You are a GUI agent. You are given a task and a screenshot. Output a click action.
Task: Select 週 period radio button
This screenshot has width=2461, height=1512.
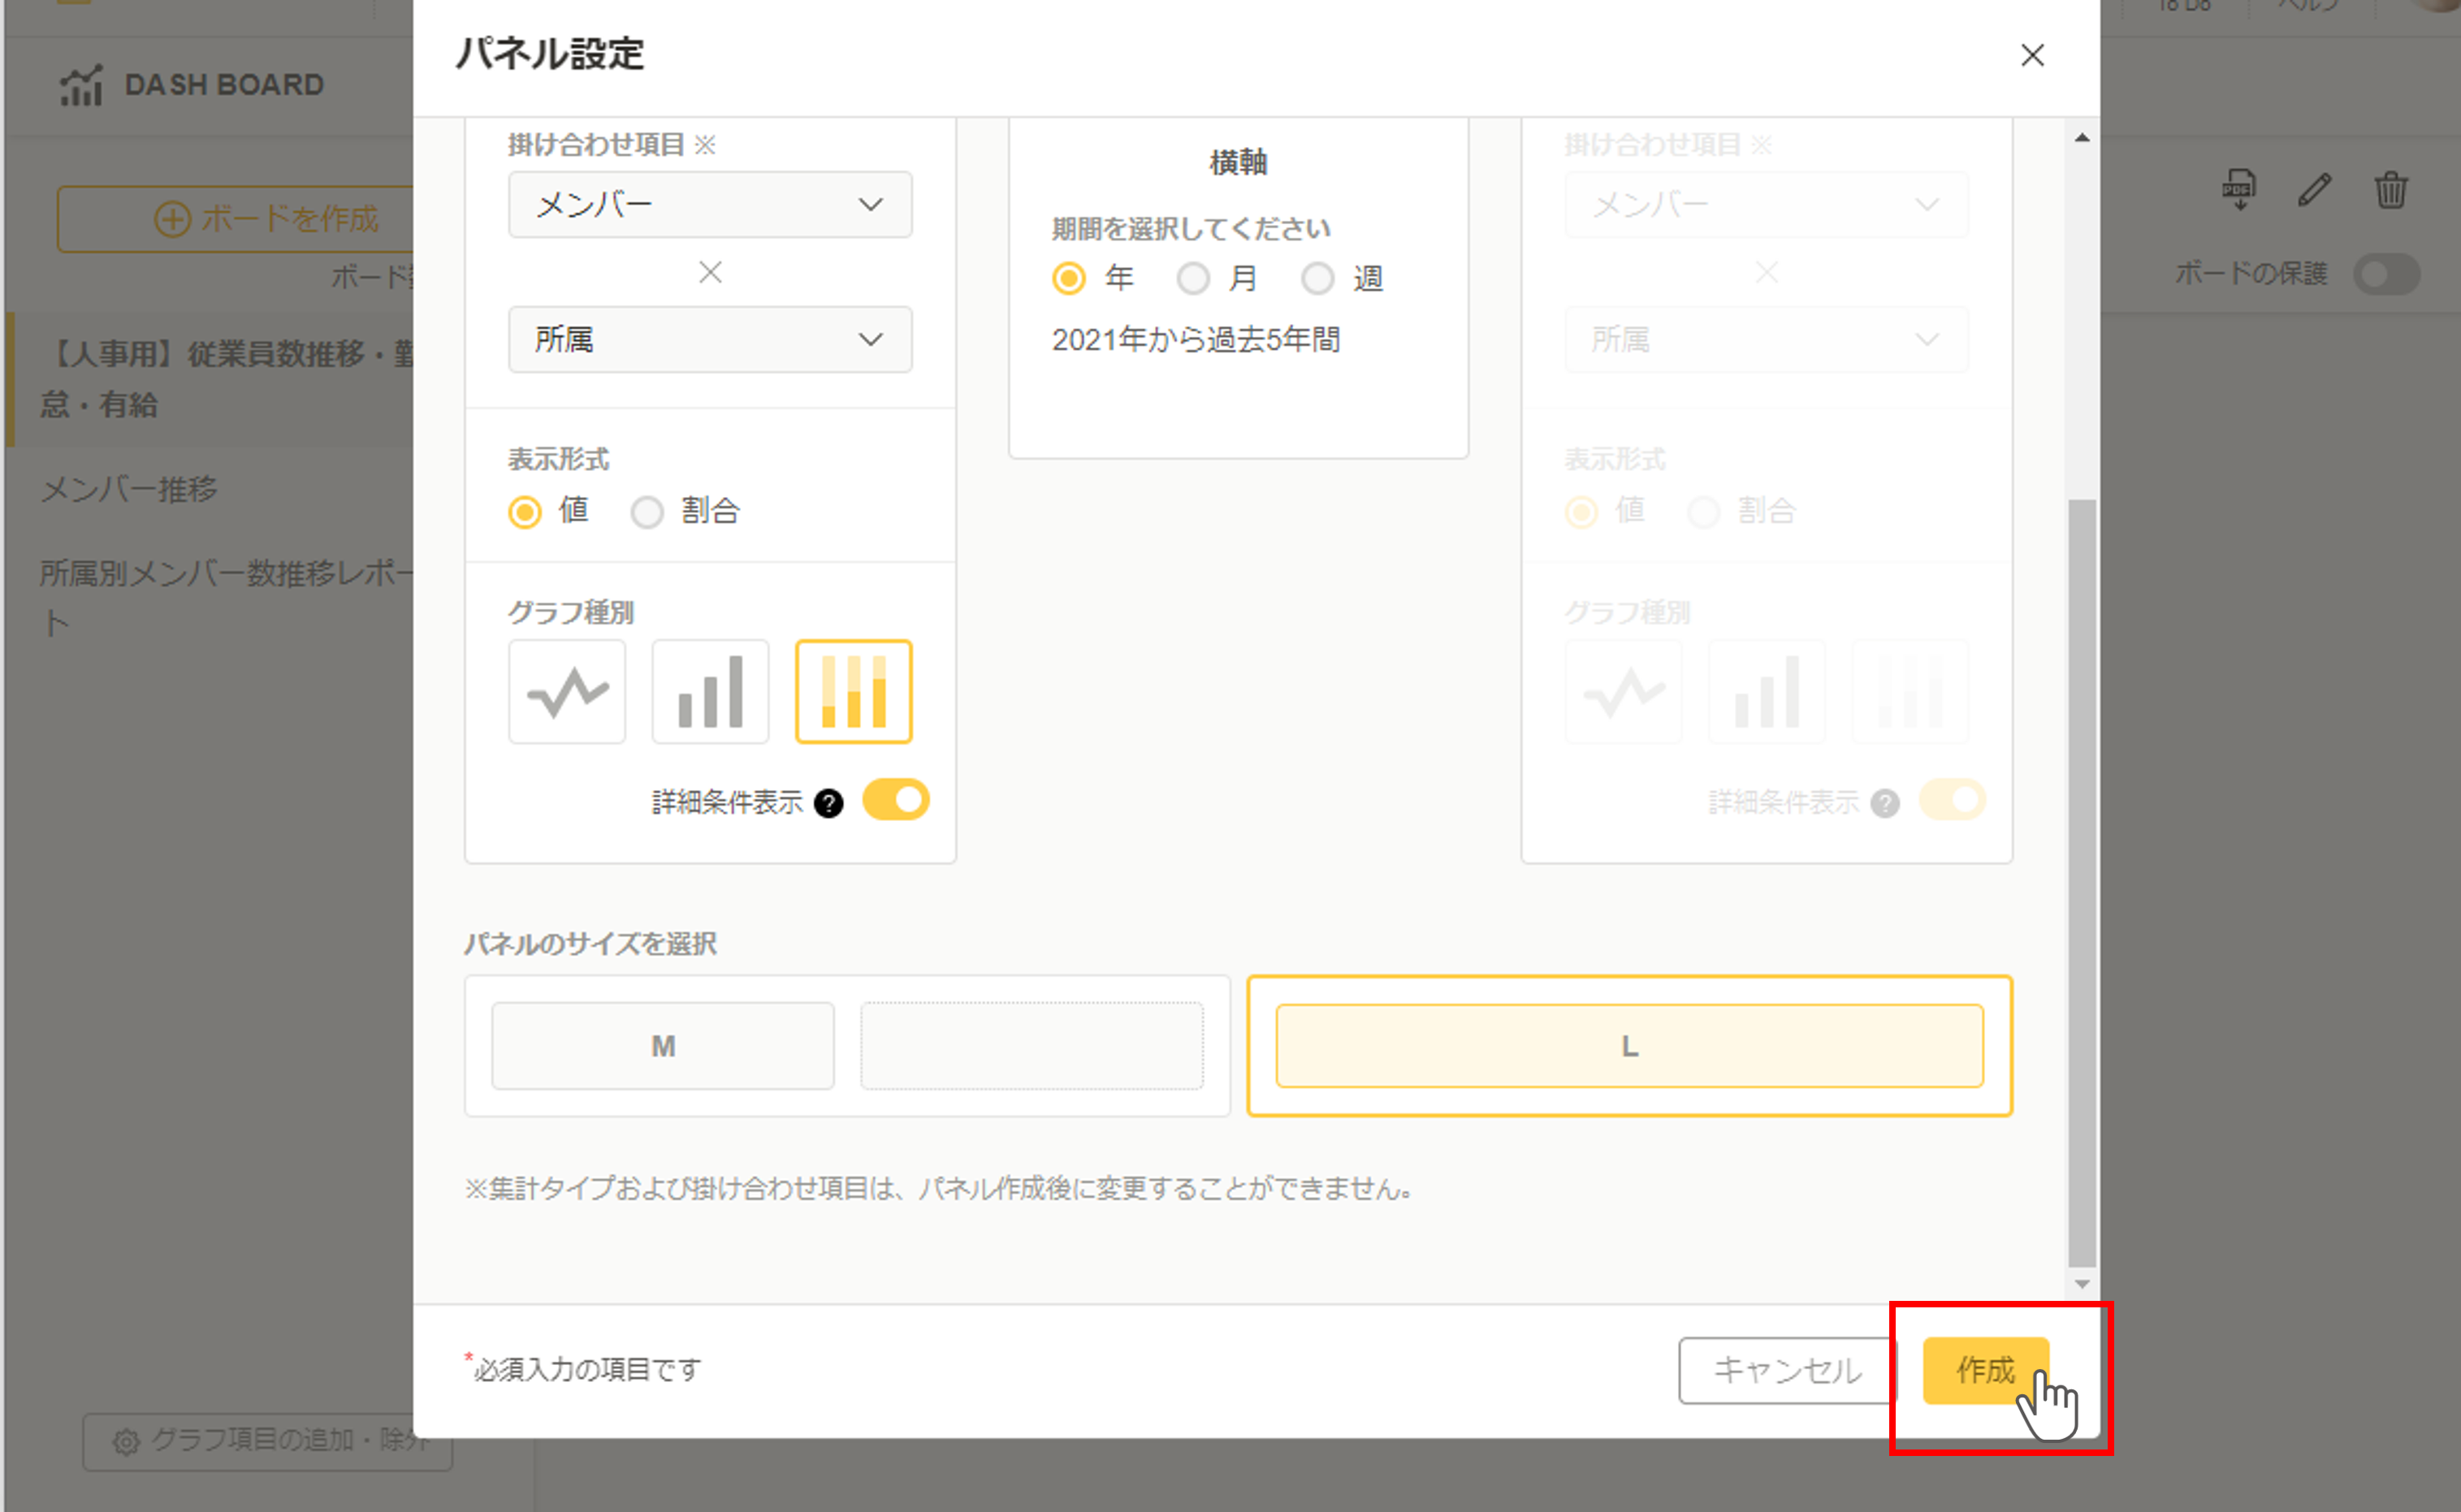coord(1317,278)
